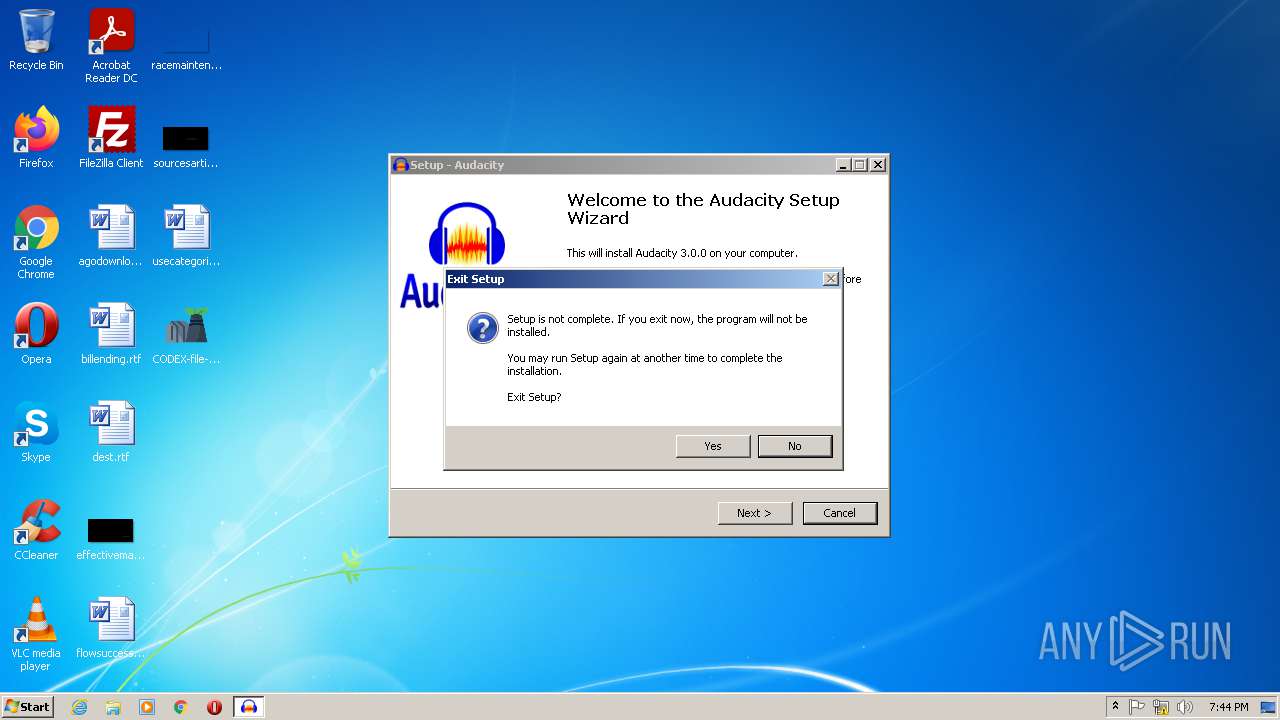Select the Opera desktop shortcut
Viewport: 1280px width, 720px height.
(x=36, y=334)
